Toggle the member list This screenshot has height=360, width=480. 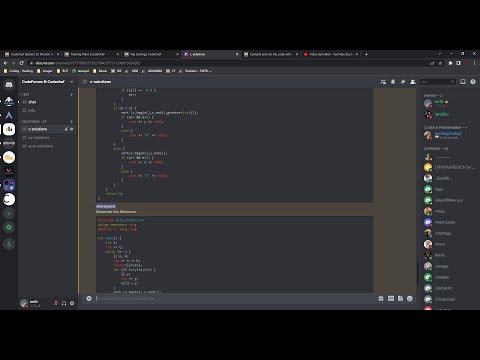coord(413,82)
